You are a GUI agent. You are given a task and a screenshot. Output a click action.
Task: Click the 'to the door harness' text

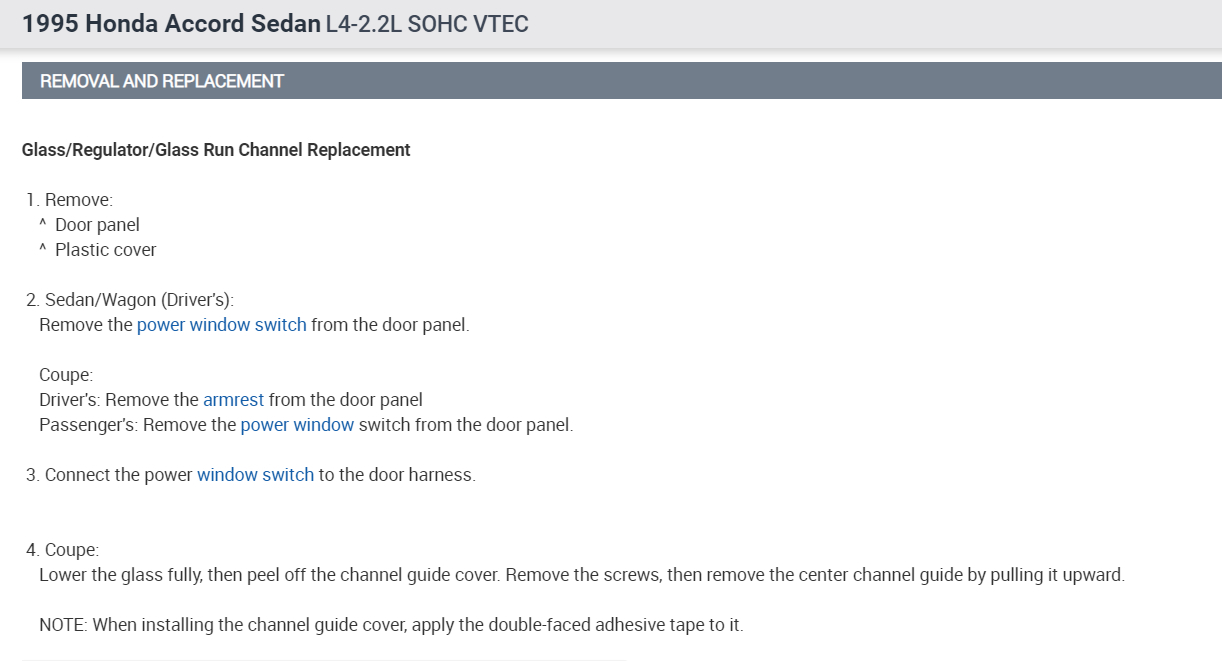tap(396, 475)
